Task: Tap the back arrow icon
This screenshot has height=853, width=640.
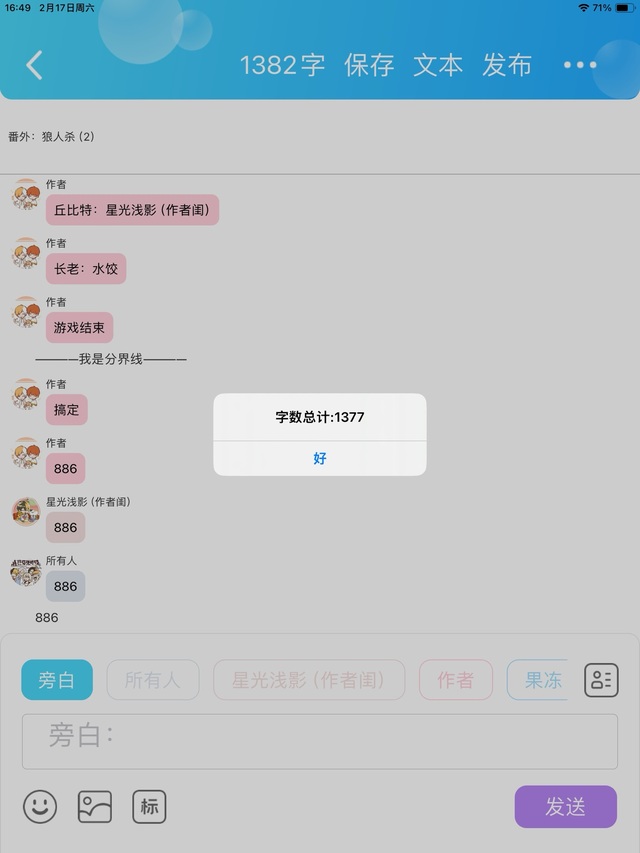Action: click(34, 65)
